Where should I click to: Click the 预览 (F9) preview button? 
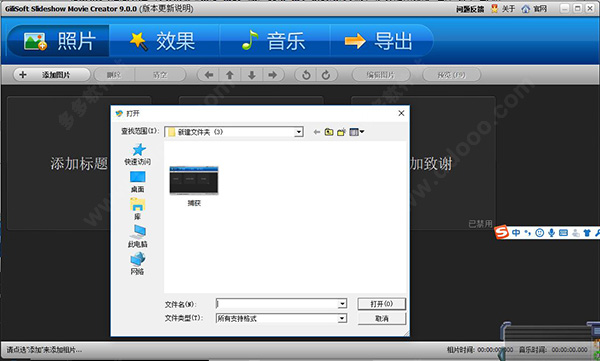452,75
